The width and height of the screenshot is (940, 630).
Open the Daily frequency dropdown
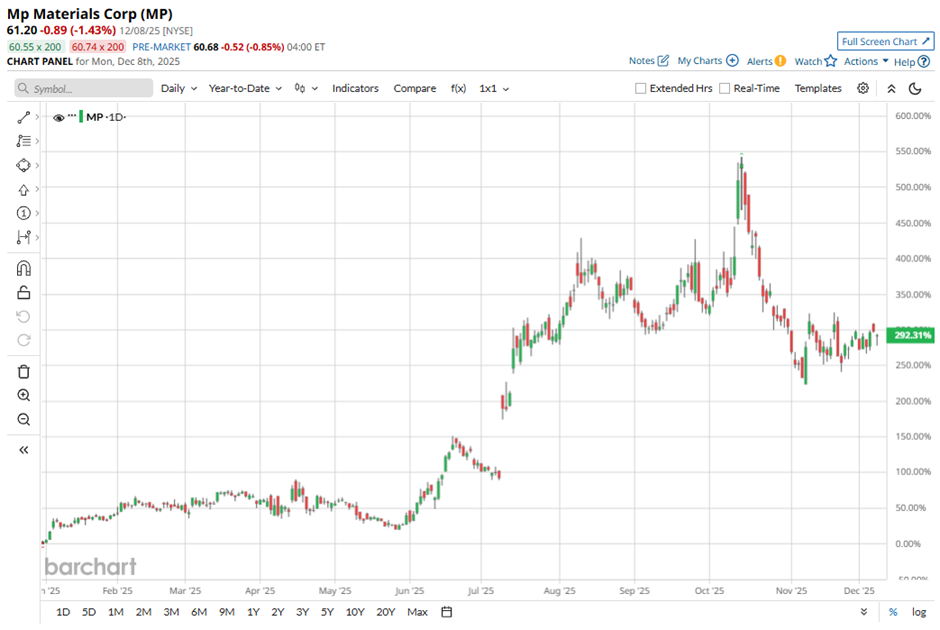tap(179, 88)
